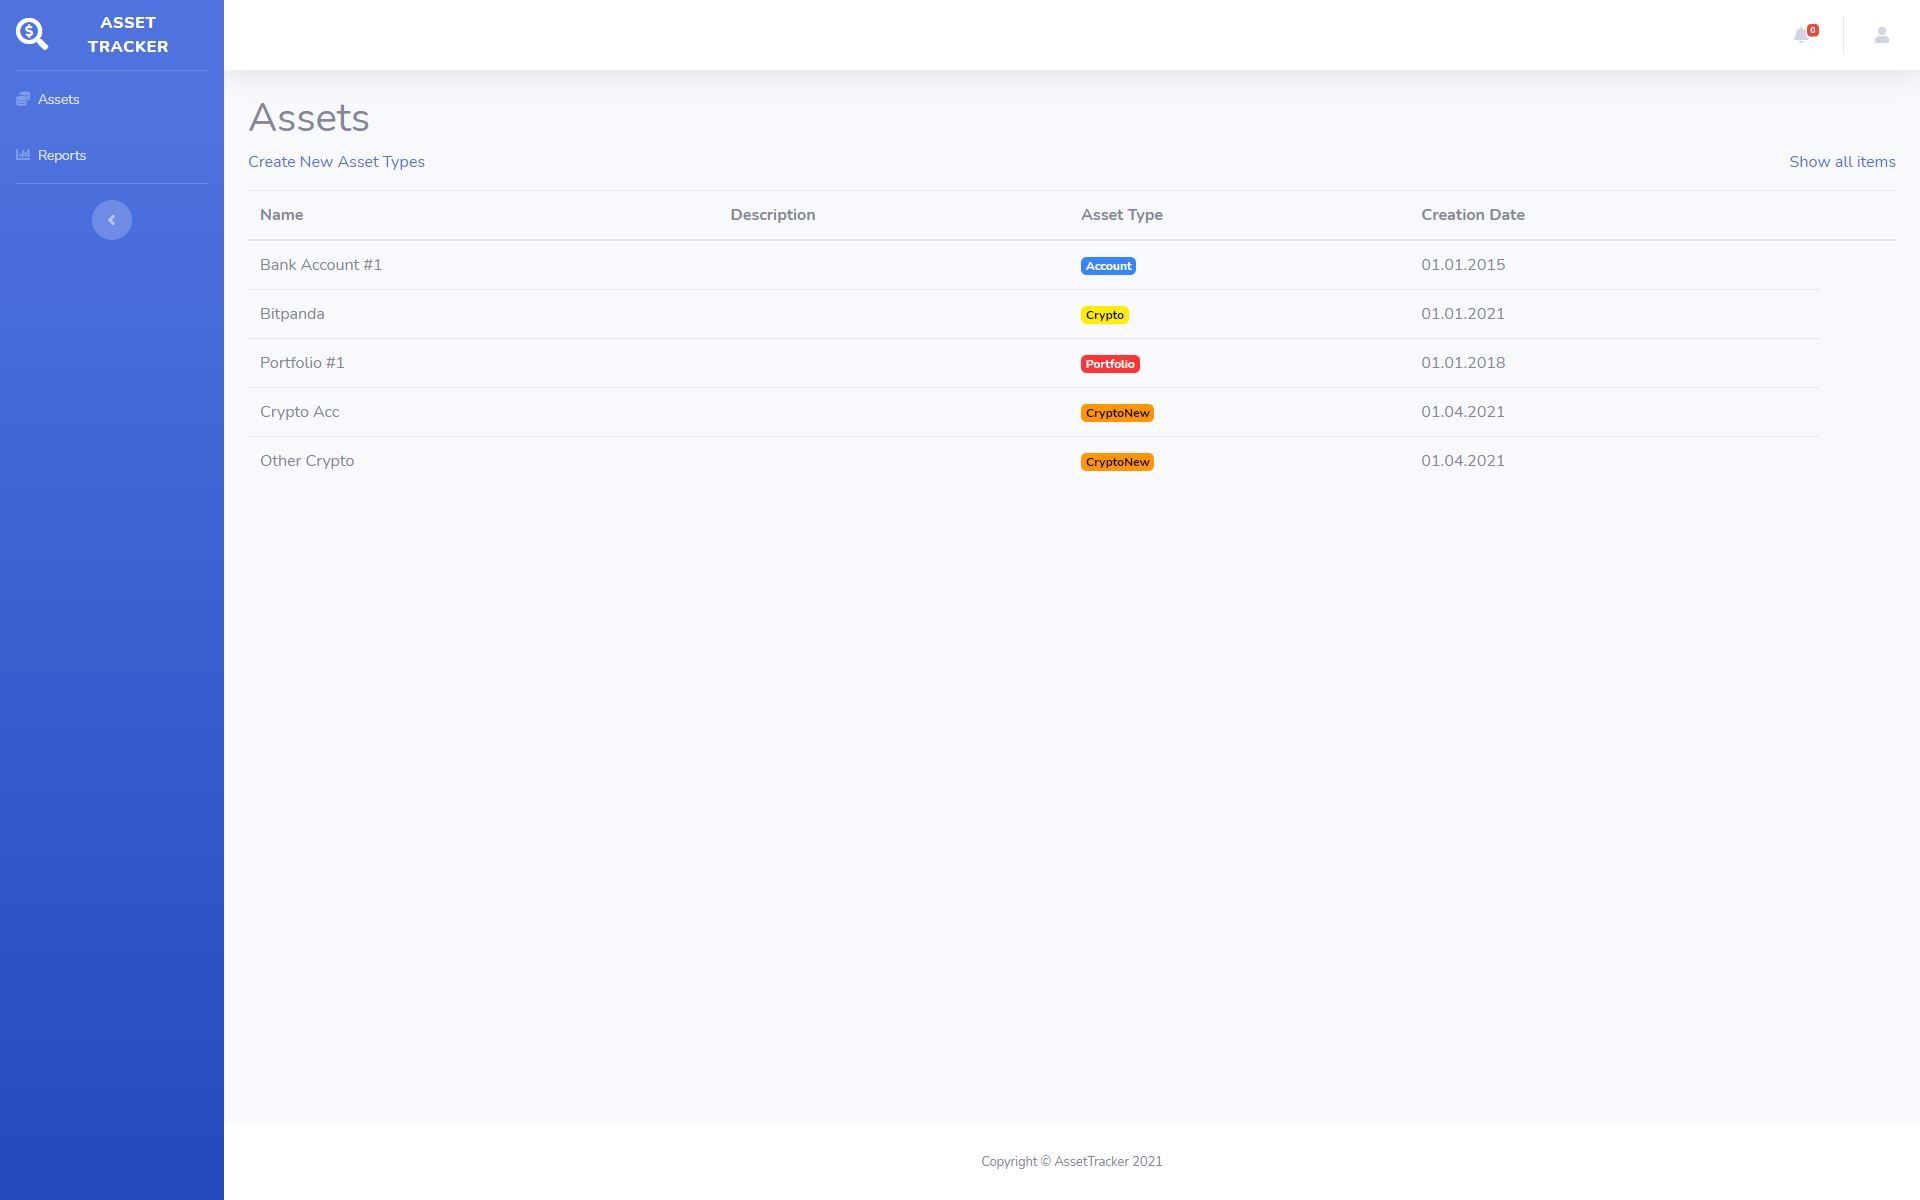Open the user profile avatar icon
Viewport: 1920px width, 1200px height.
[x=1881, y=35]
